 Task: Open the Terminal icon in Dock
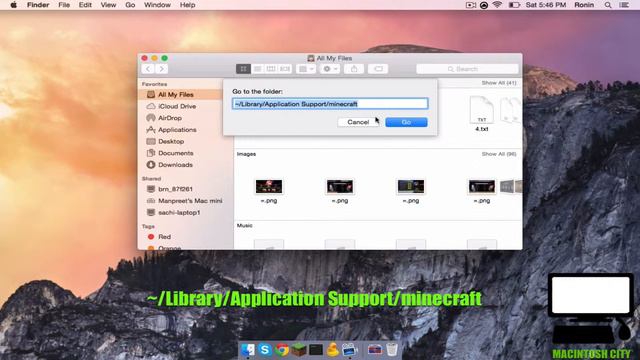[316, 350]
